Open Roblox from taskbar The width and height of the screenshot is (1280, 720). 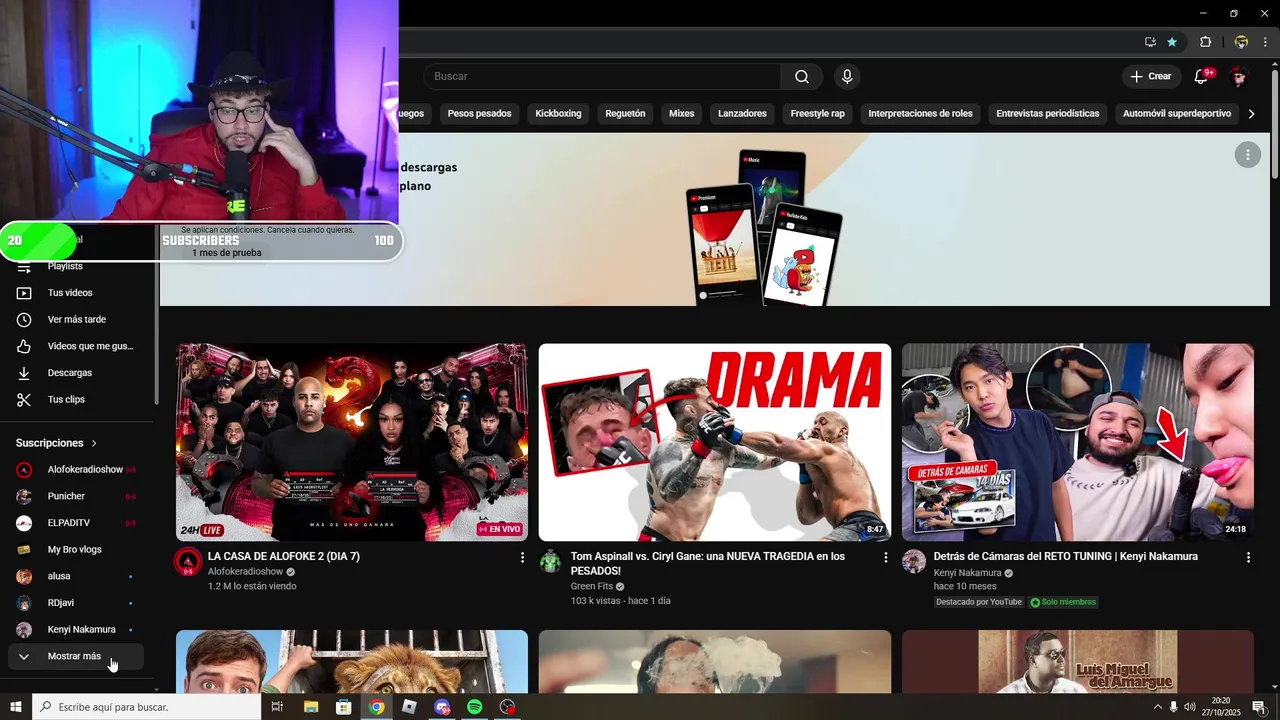coord(409,707)
